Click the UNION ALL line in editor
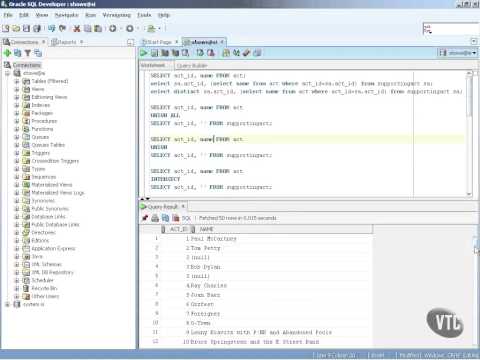The image size is (480, 360). tap(165, 115)
